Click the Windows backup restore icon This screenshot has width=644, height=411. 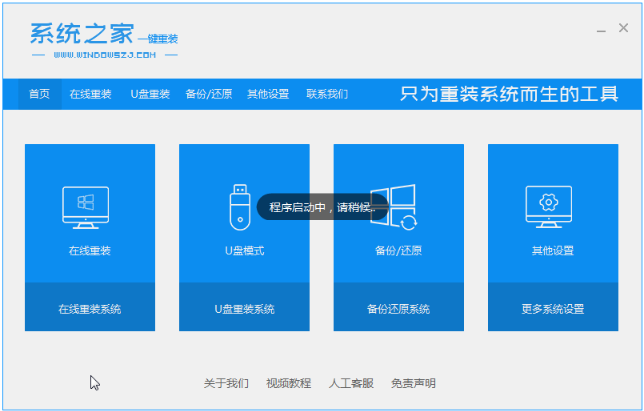tap(394, 207)
